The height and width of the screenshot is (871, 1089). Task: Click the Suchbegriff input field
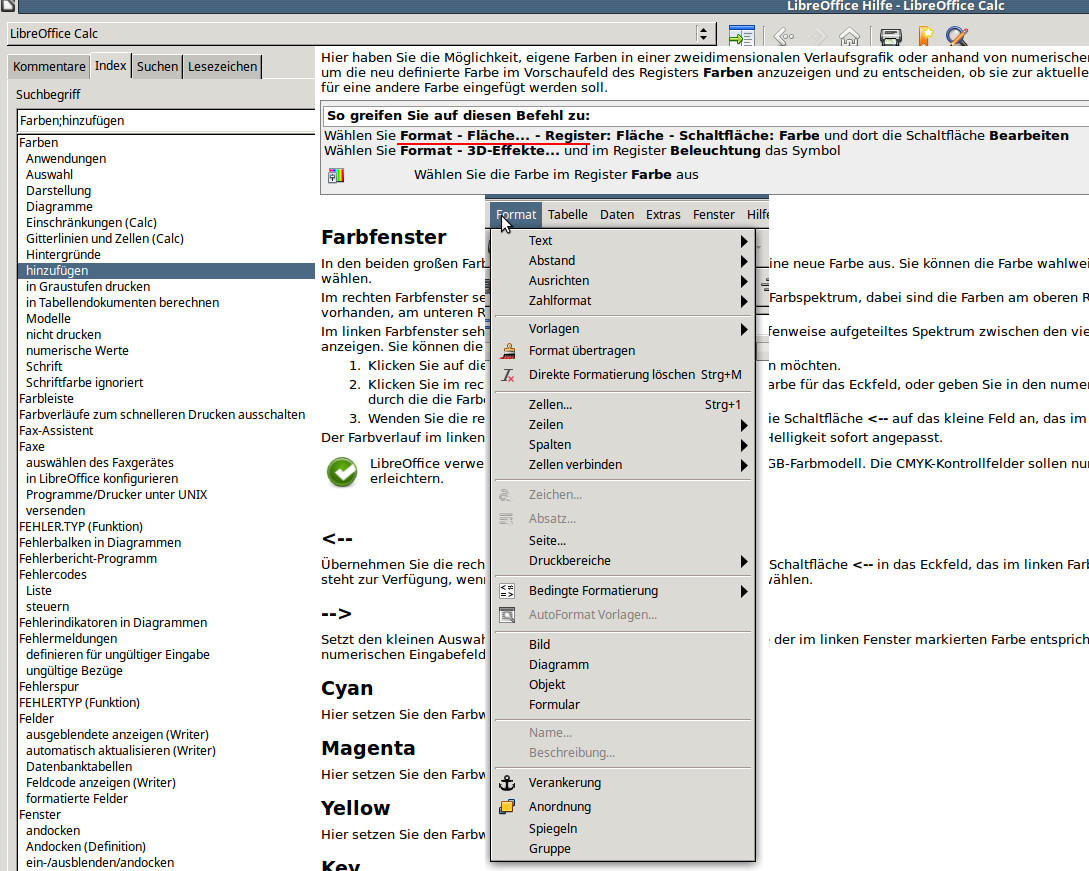coord(166,121)
